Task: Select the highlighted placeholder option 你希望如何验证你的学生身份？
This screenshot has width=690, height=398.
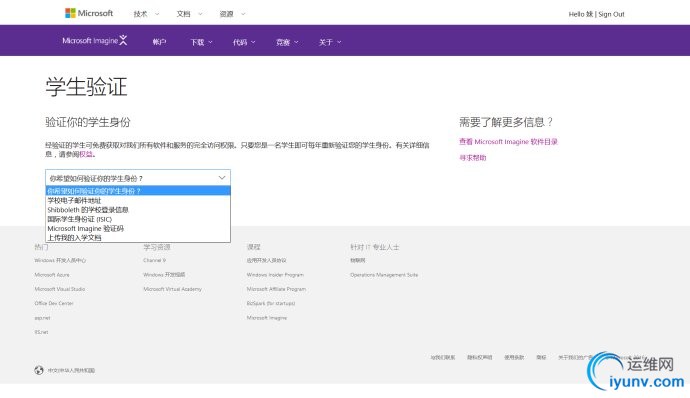Action: coord(138,191)
